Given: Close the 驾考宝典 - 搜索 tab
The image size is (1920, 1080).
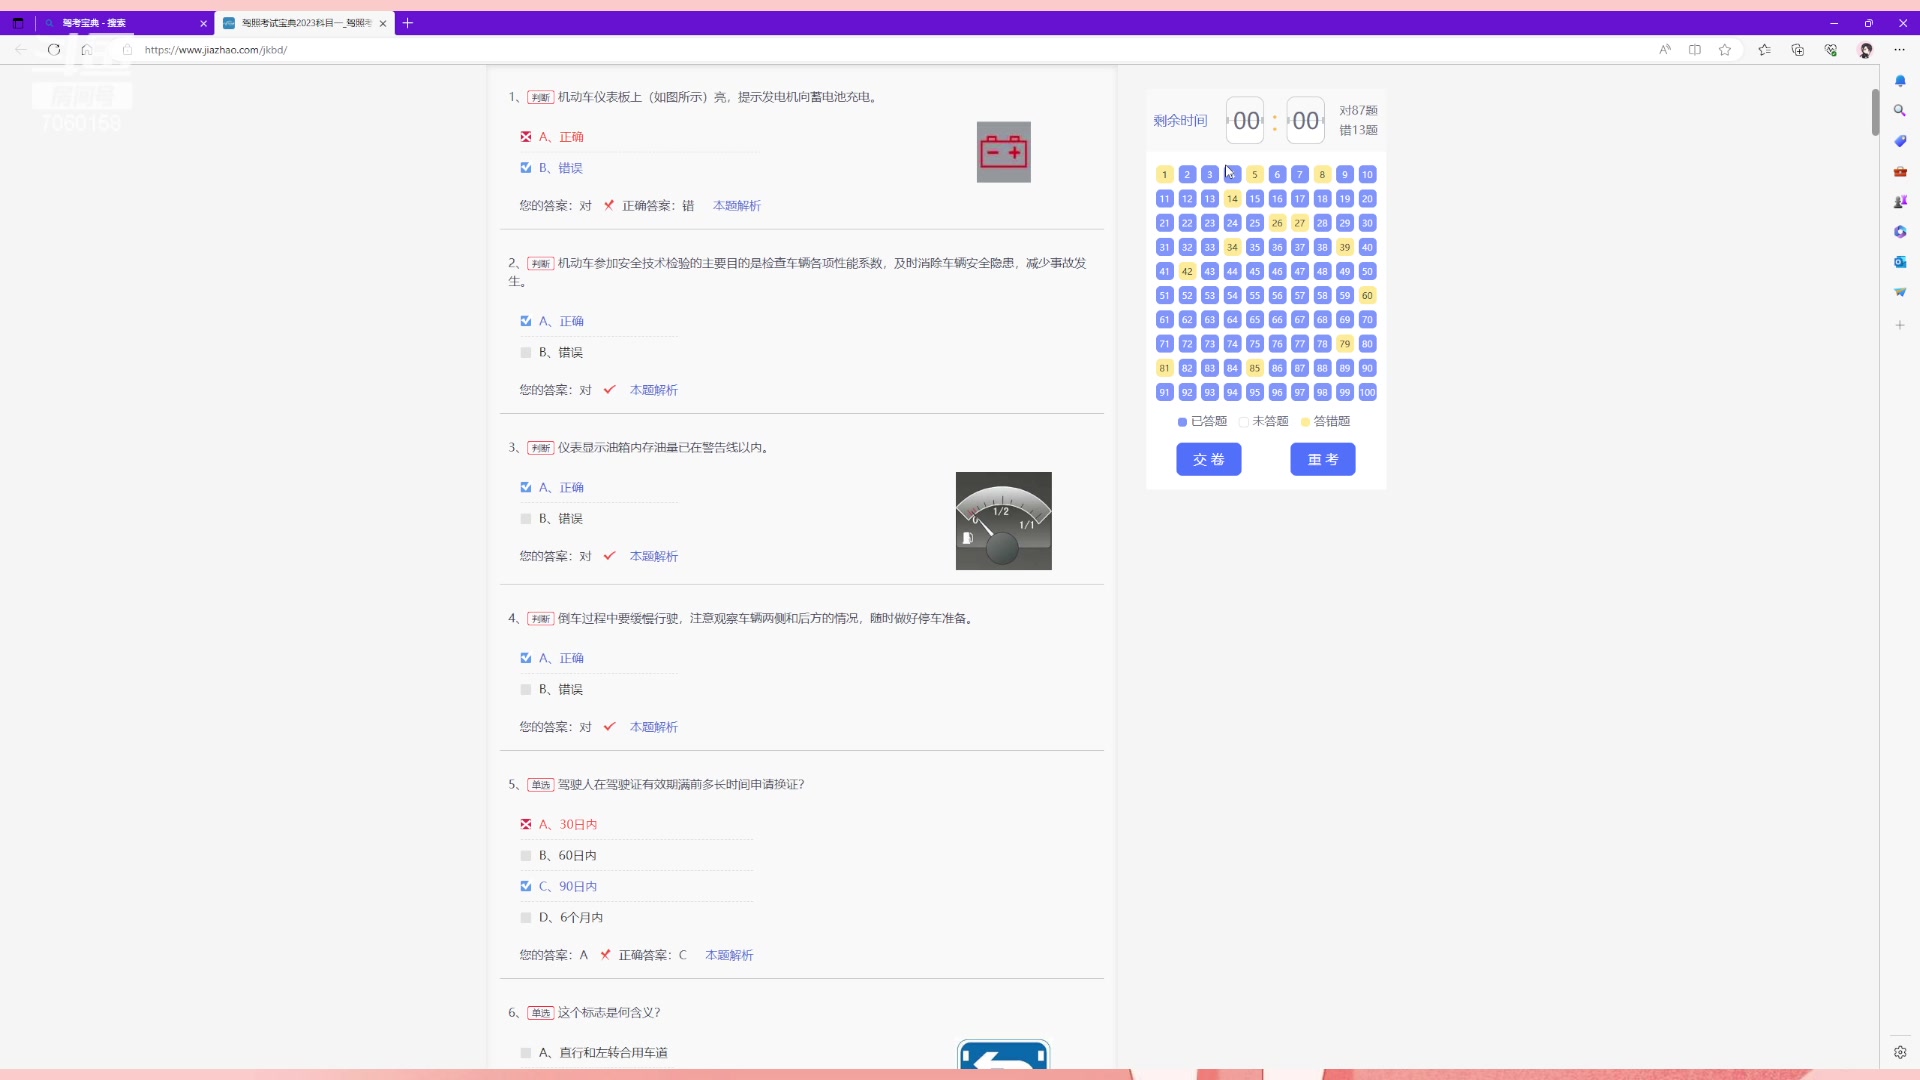Looking at the screenshot, I should (204, 23).
